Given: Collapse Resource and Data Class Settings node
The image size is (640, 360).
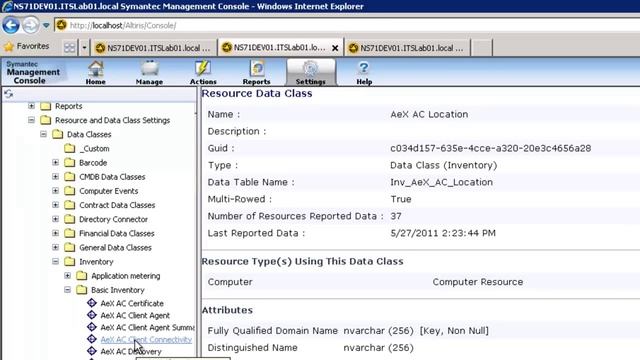Looking at the screenshot, I should coord(31,120).
